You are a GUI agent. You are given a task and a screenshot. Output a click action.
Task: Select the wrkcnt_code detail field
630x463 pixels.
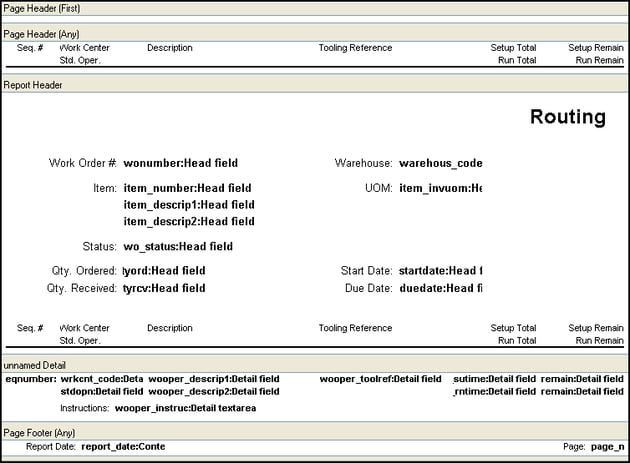102,379
